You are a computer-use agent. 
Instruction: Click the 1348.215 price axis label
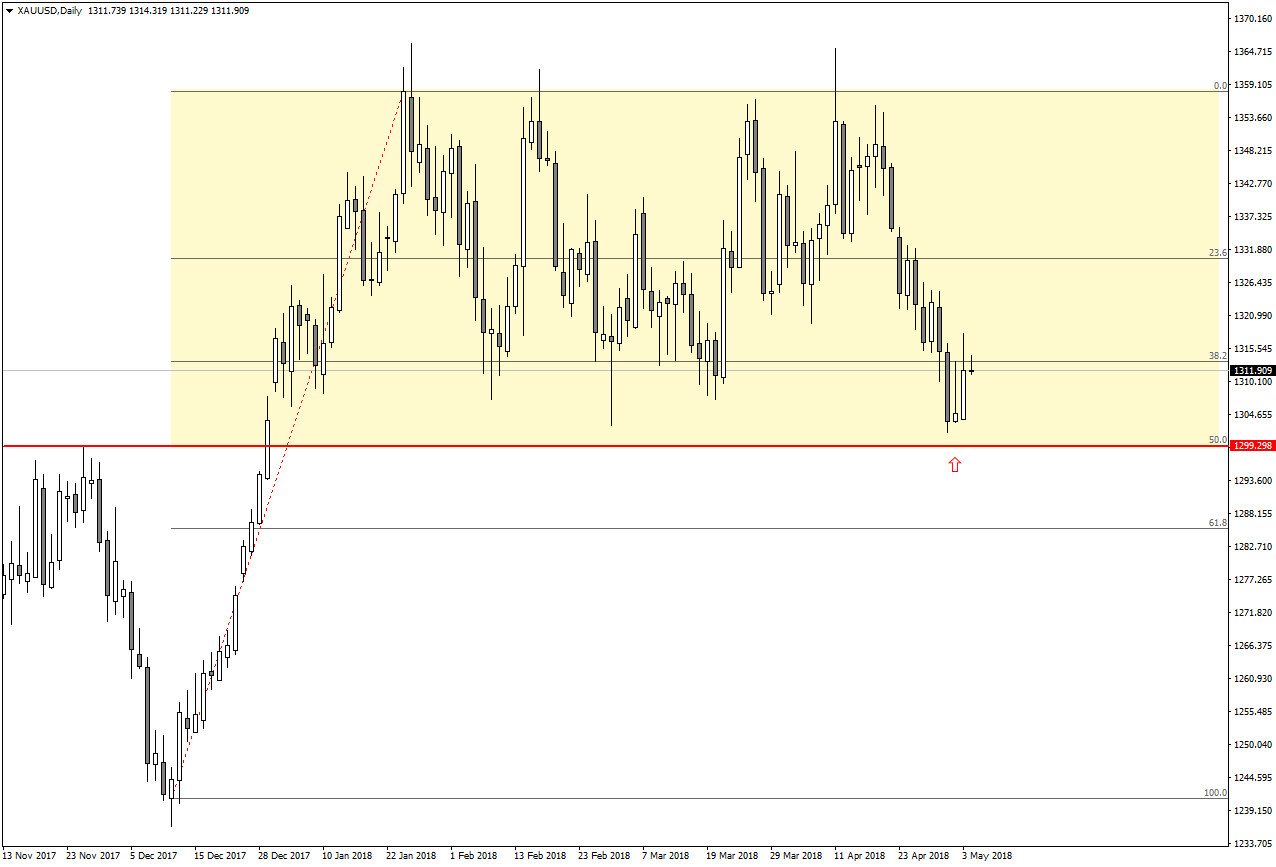[1253, 151]
